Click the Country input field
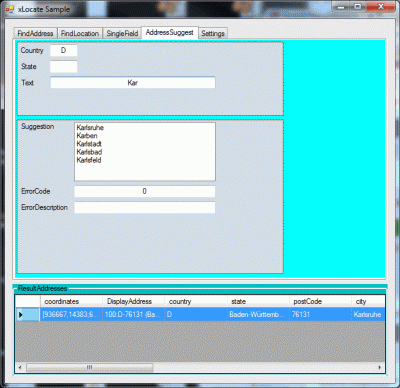 point(63,51)
